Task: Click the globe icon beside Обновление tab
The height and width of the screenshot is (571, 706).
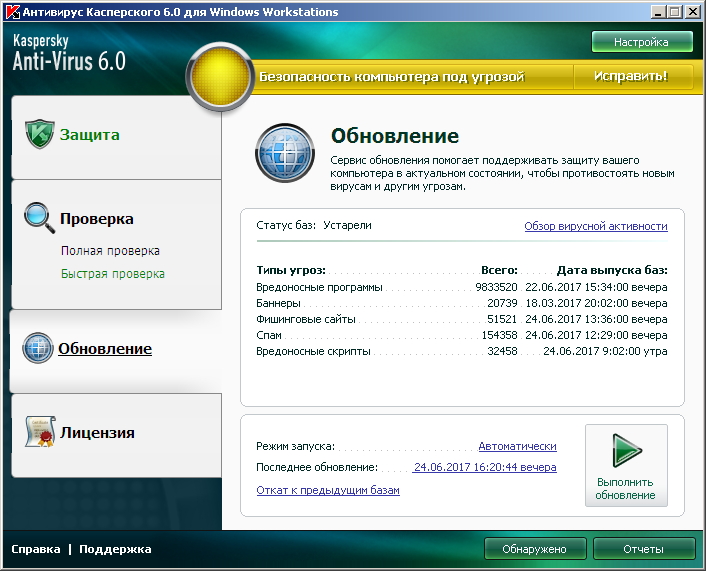Action: pos(37,349)
